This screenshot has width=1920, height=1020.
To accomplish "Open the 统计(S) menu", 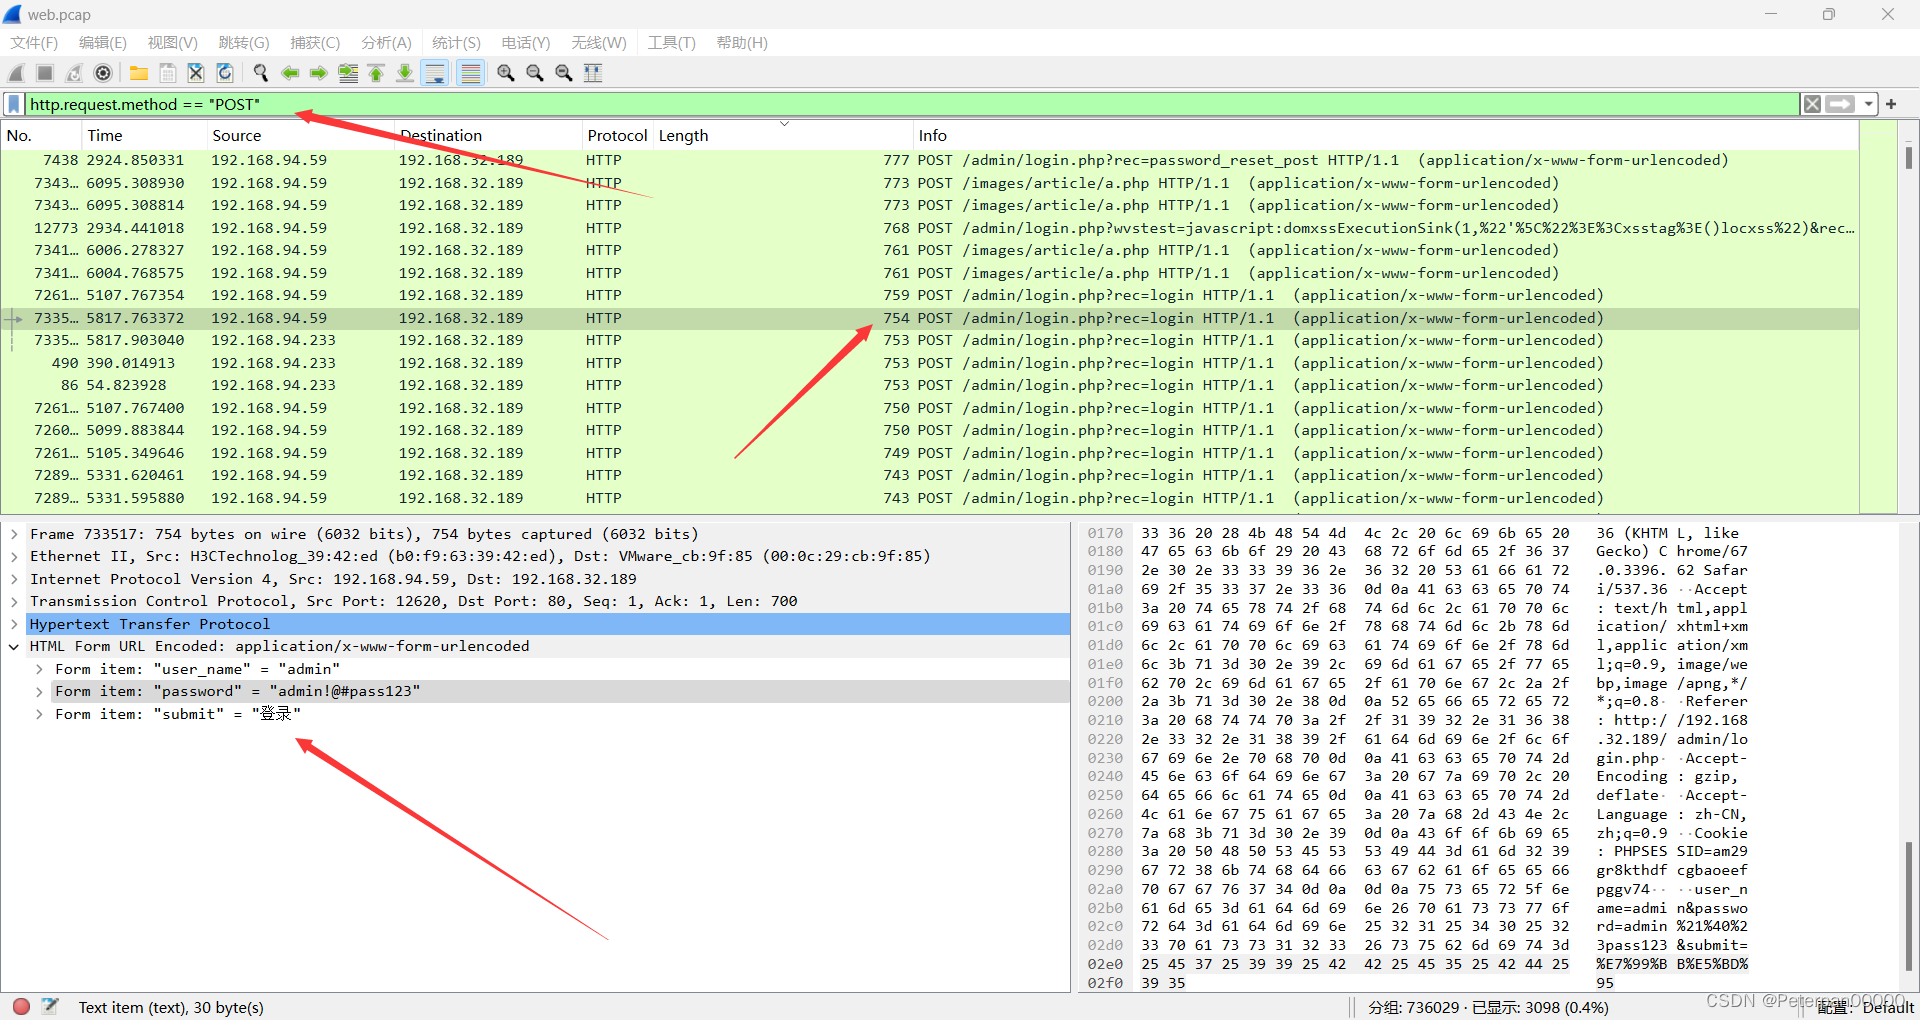I will coord(456,43).
